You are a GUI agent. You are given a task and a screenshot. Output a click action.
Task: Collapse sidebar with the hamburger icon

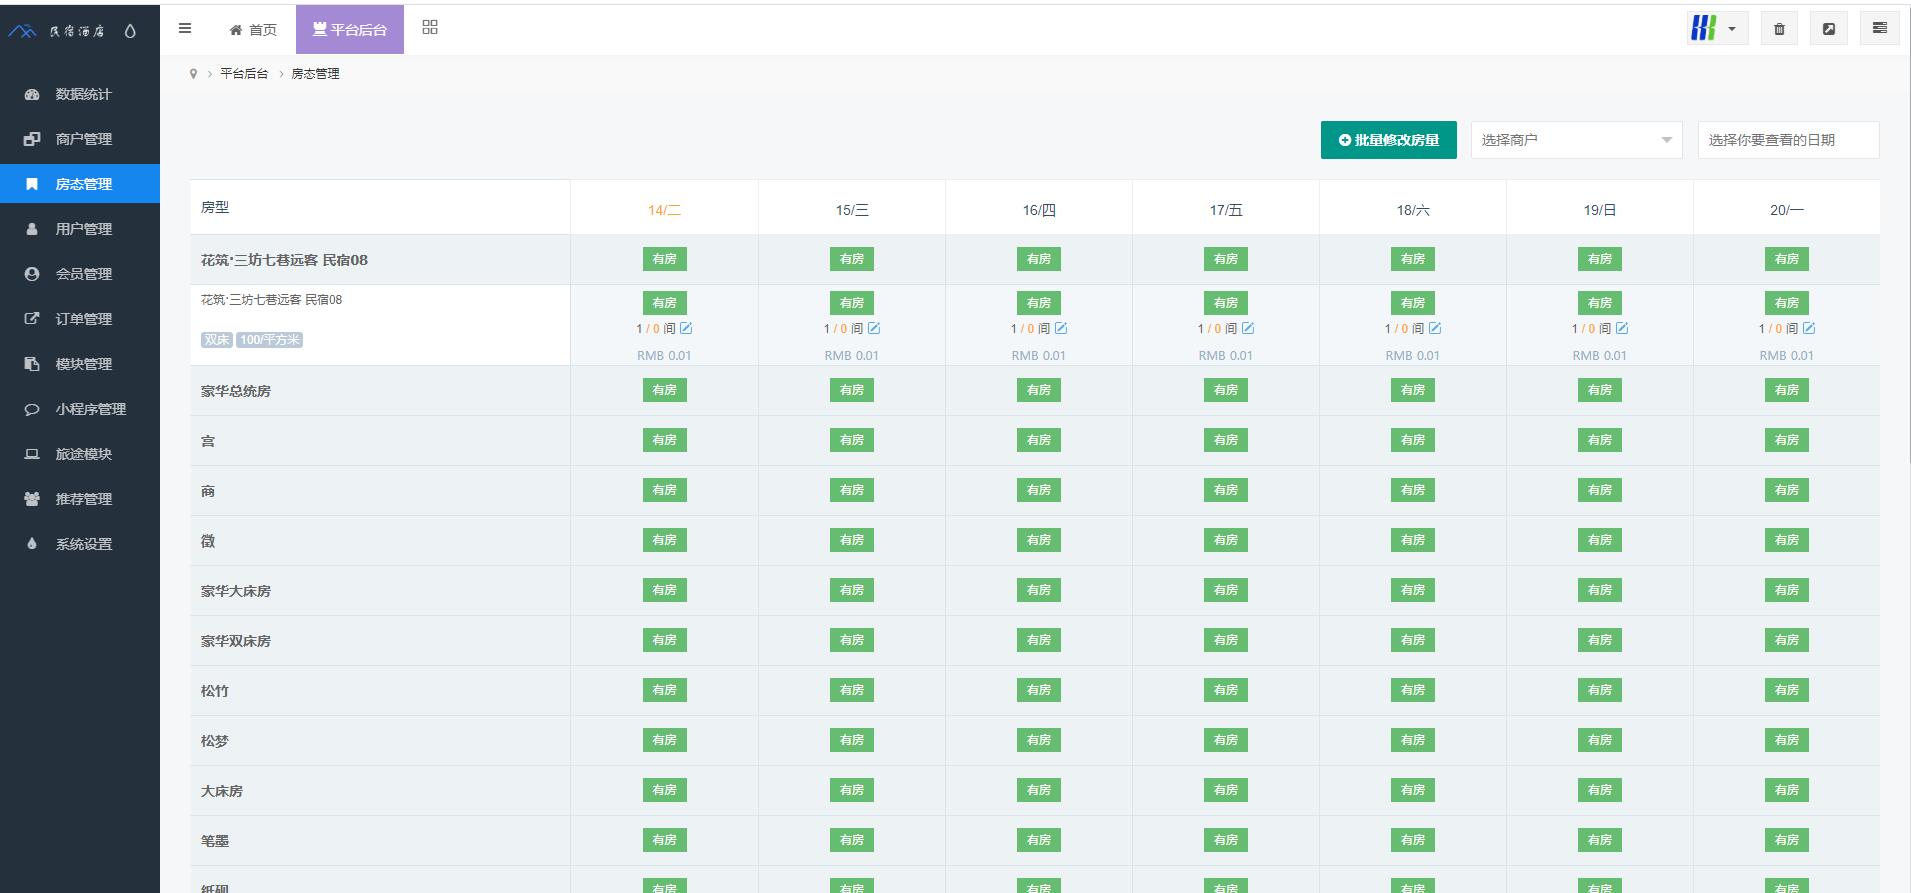(185, 29)
